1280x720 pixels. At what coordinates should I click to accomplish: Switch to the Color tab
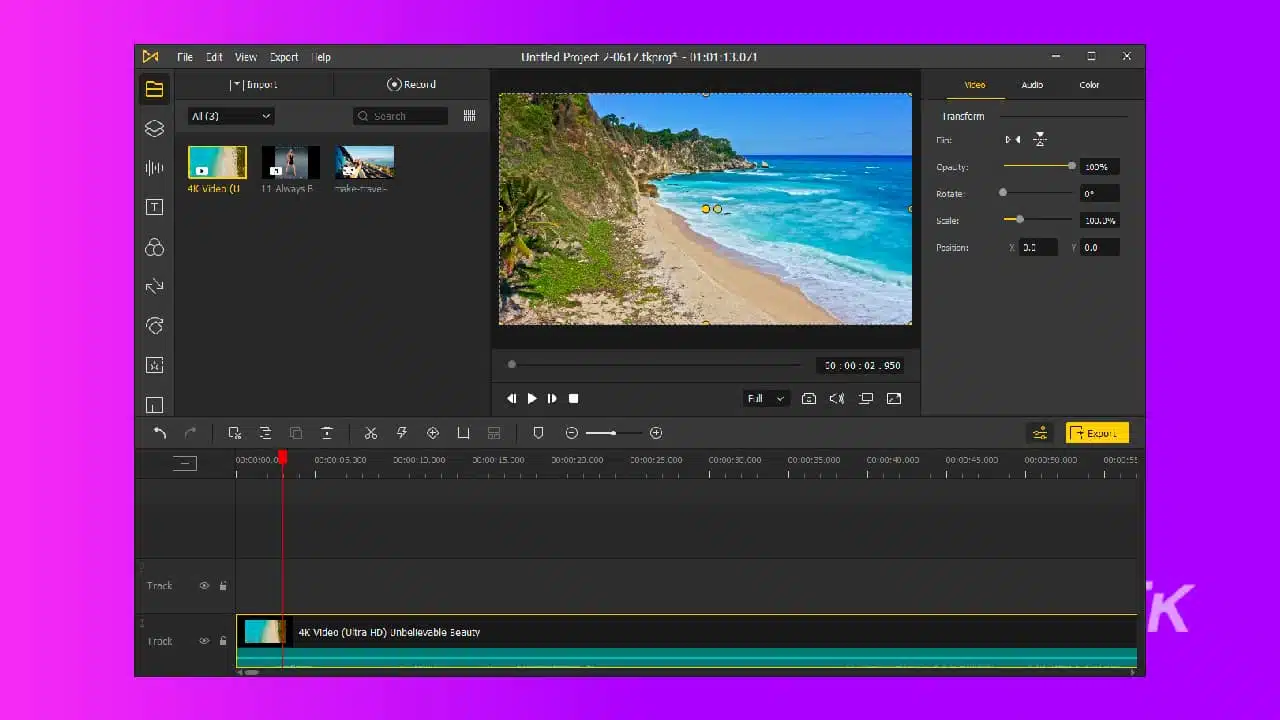tap(1089, 85)
